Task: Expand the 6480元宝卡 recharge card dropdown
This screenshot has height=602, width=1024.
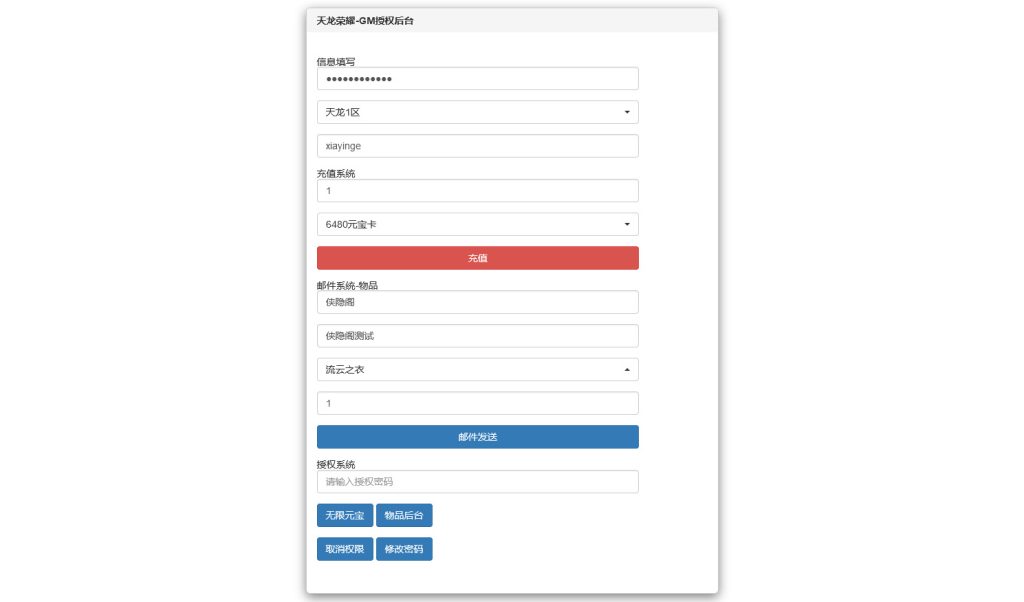Action: (477, 223)
